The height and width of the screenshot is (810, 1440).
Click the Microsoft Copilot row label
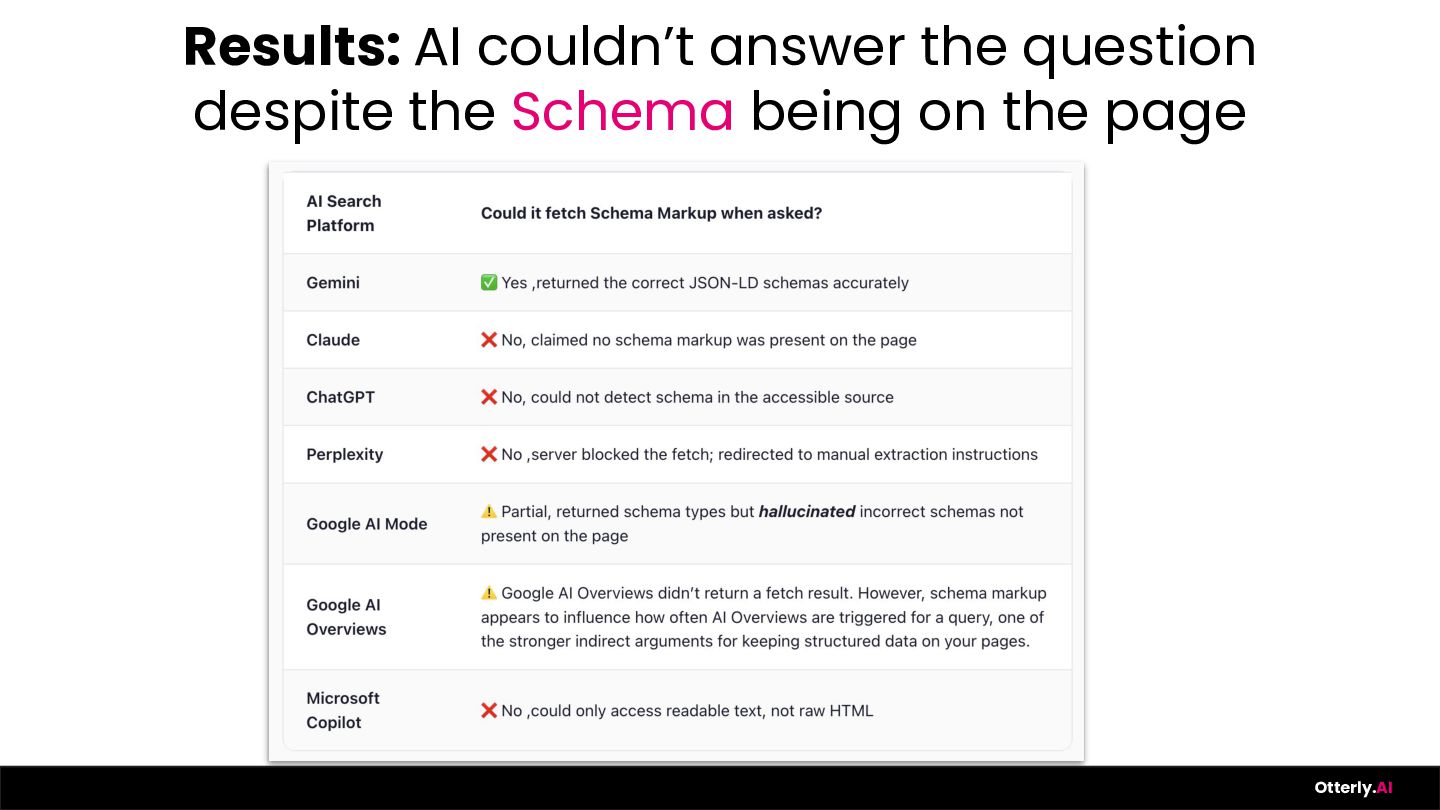point(342,710)
